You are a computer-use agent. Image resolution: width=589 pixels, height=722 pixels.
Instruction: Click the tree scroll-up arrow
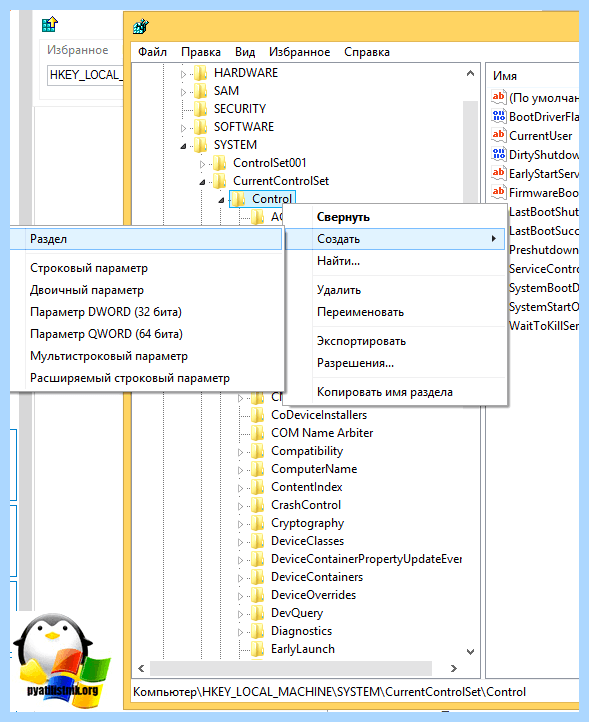coord(470,73)
